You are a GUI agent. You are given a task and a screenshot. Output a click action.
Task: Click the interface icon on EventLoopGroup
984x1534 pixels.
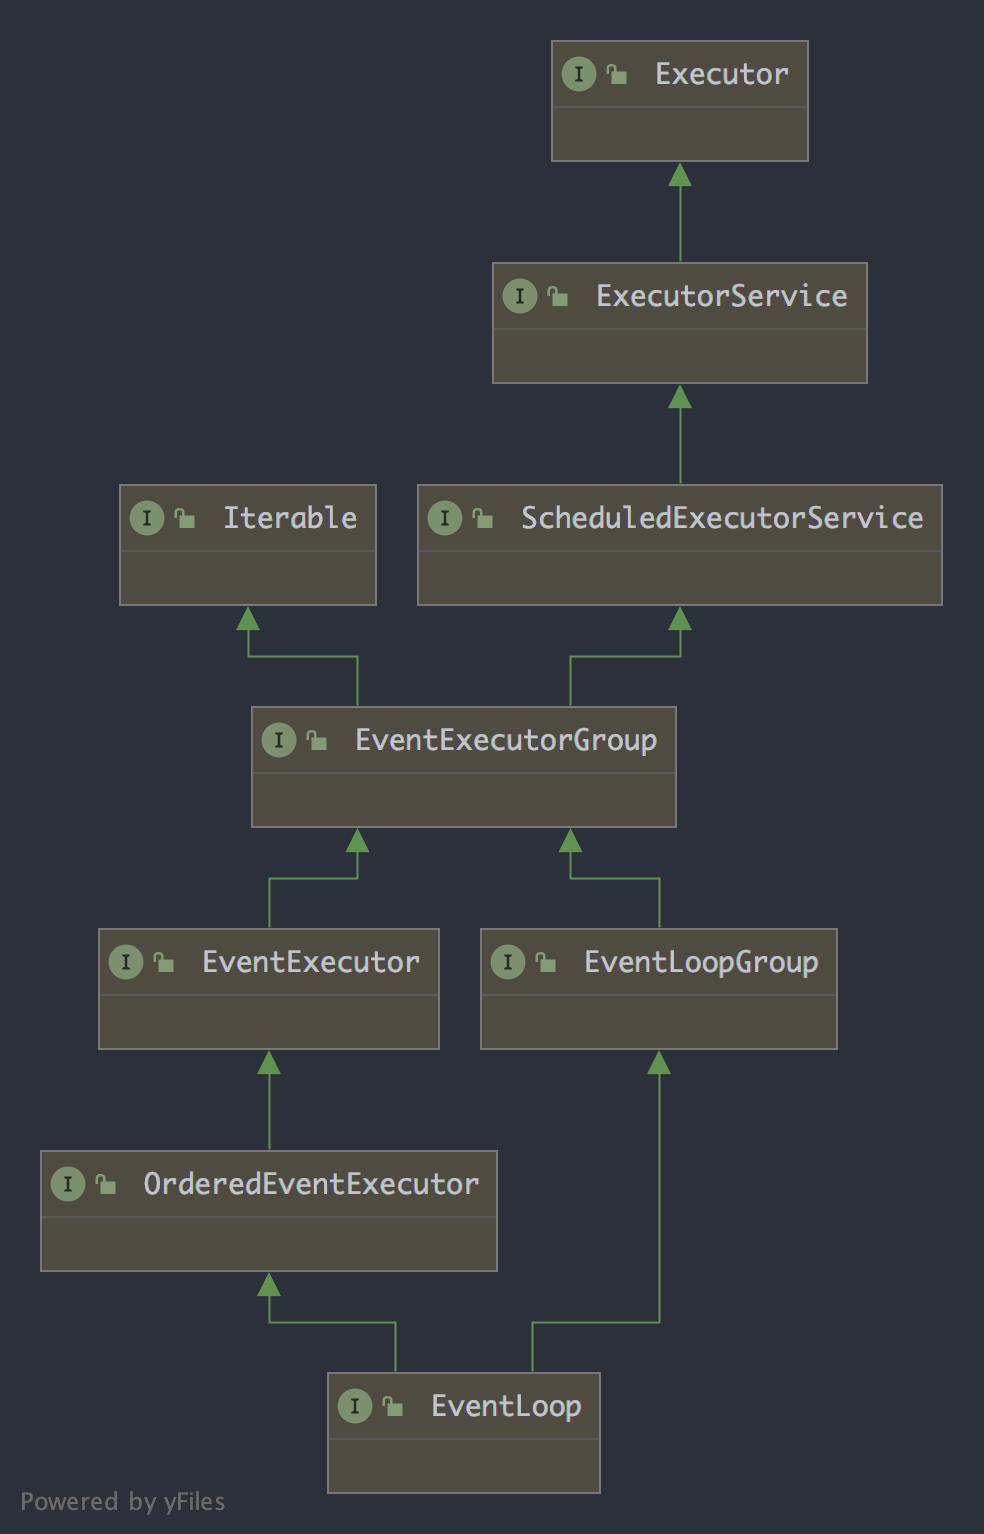(x=508, y=962)
